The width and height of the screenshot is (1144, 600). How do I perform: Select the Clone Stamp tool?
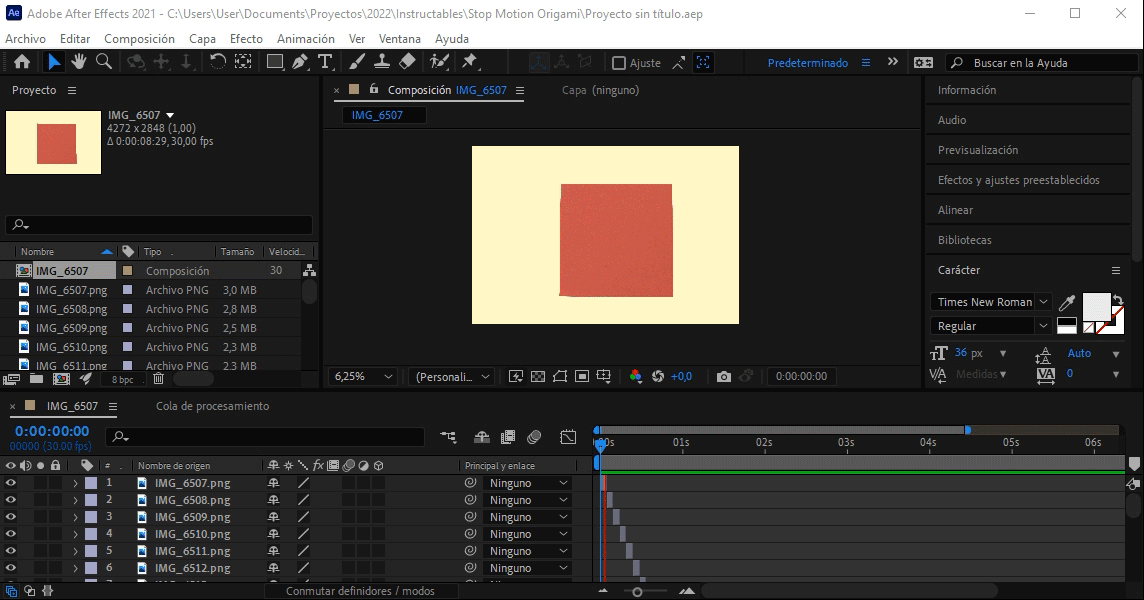pyautogui.click(x=381, y=62)
